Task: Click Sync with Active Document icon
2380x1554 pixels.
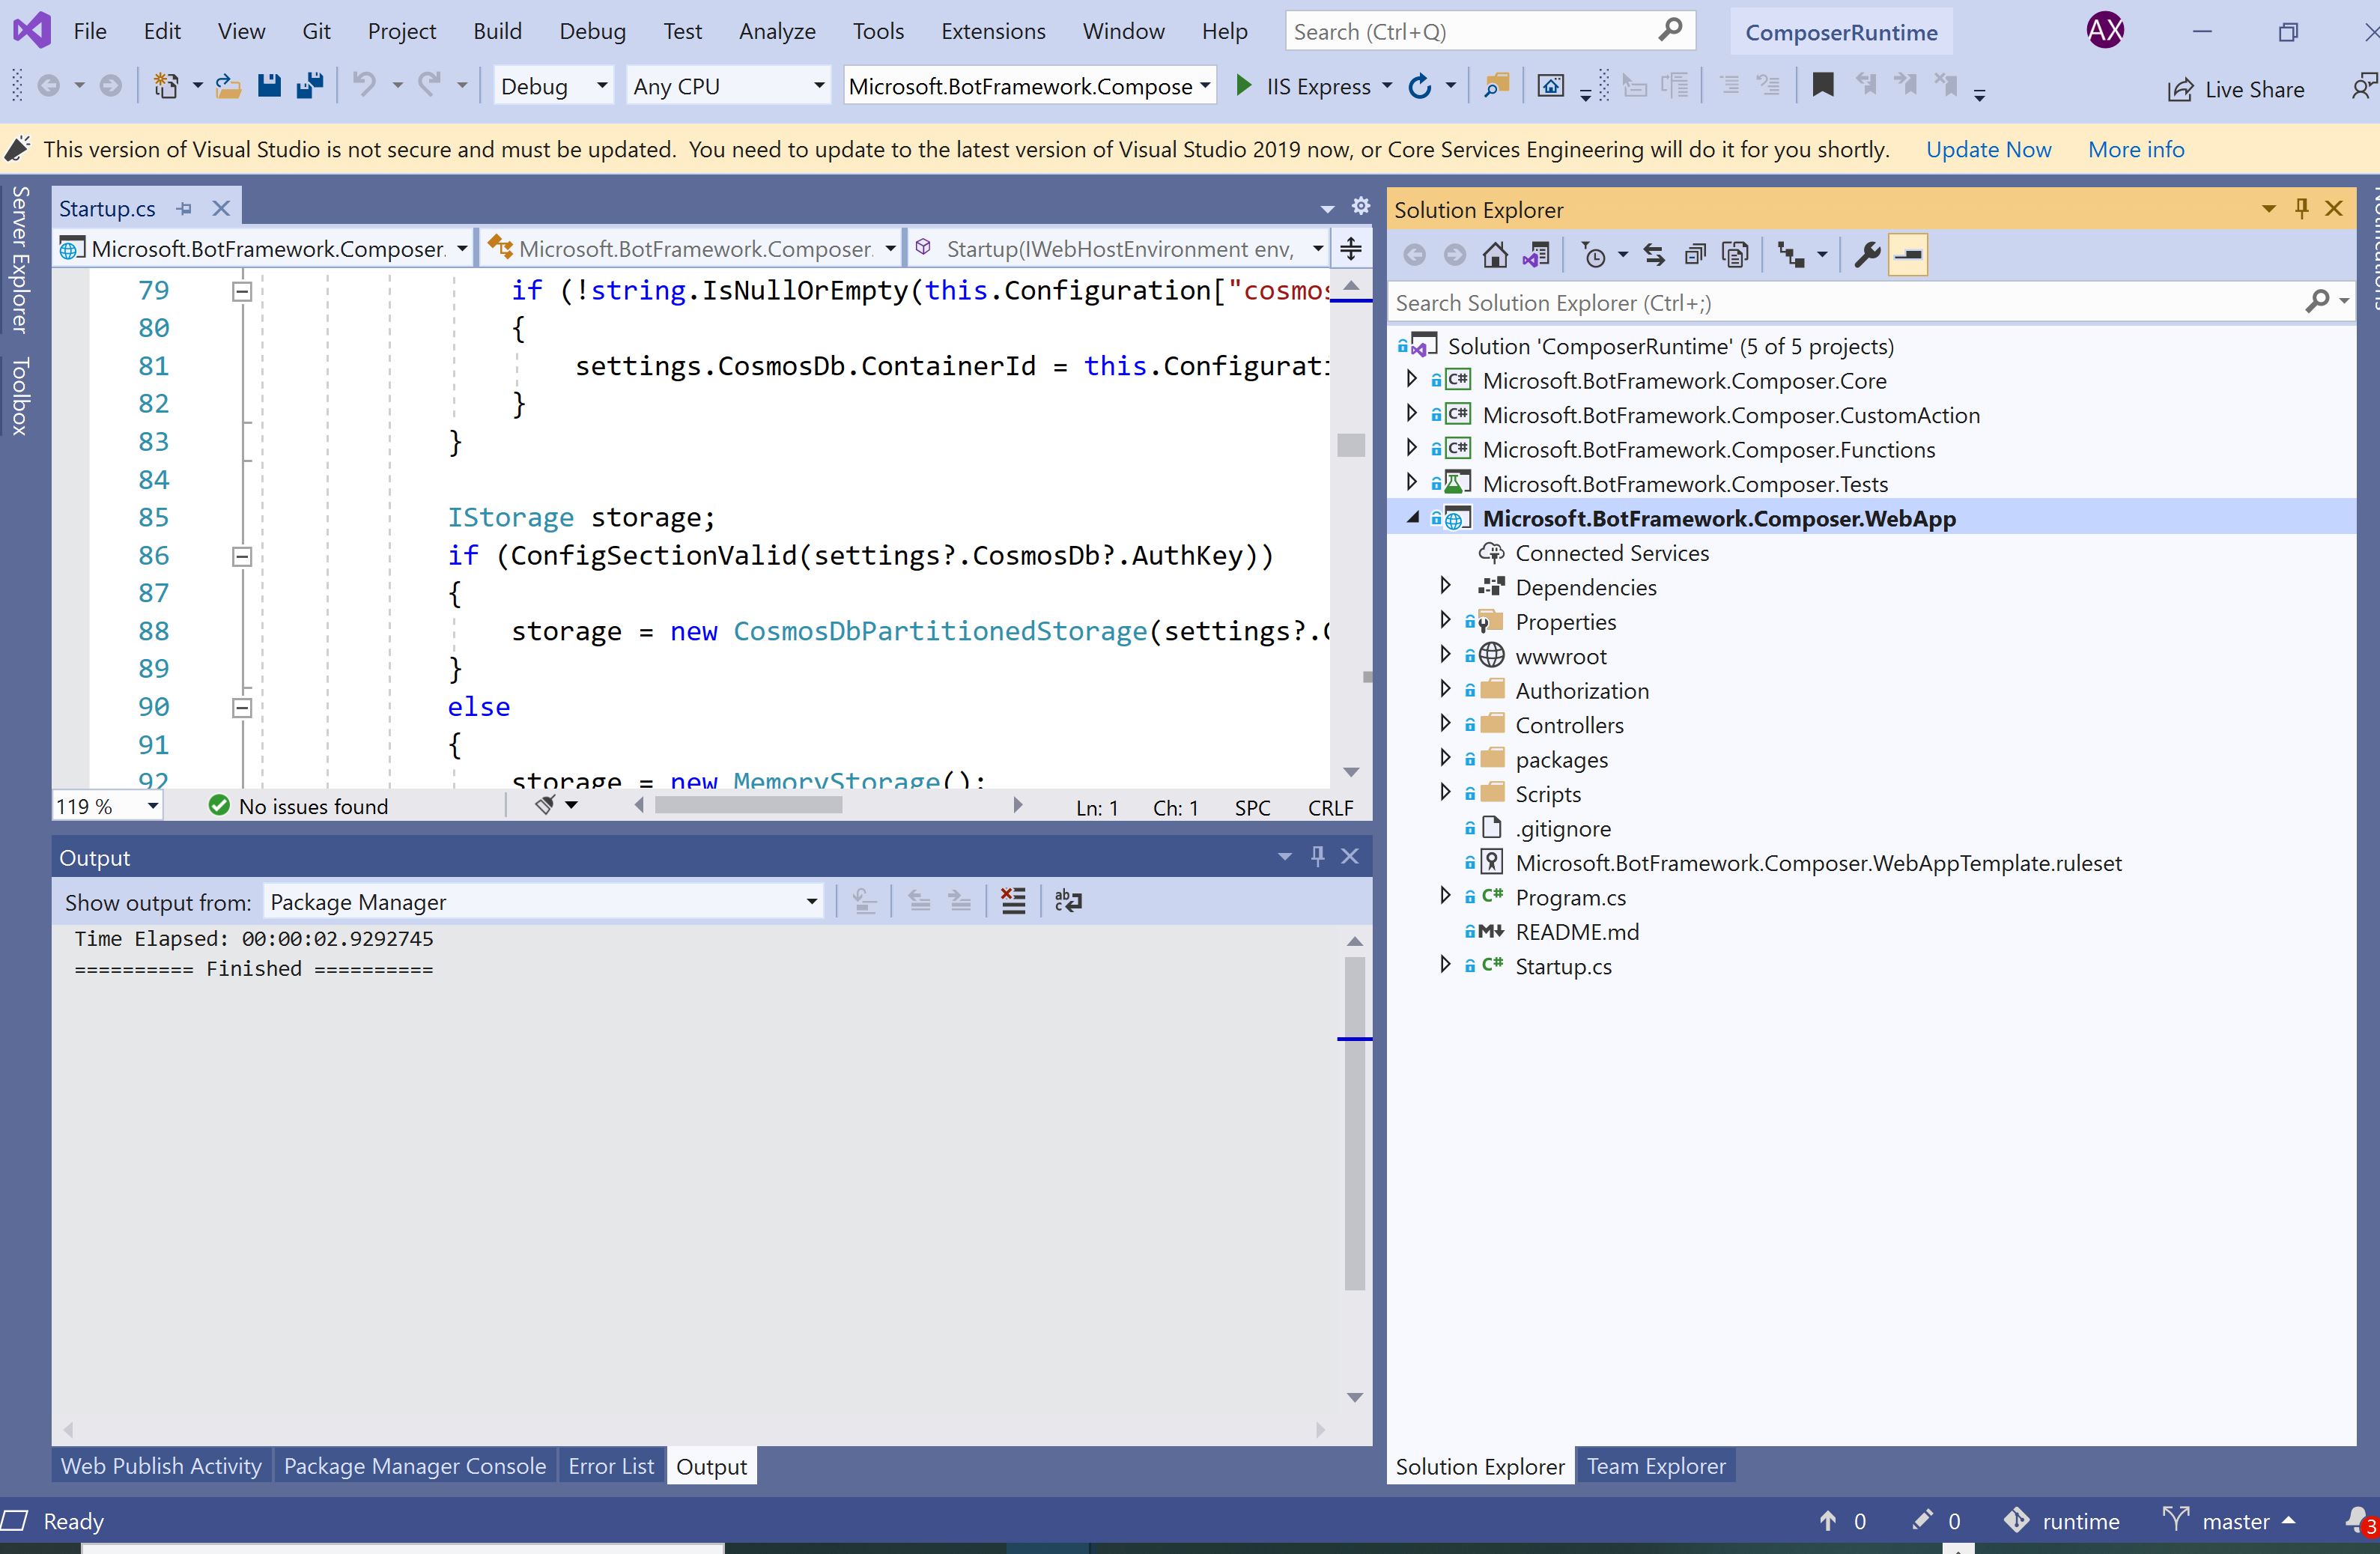Action: [x=1654, y=255]
